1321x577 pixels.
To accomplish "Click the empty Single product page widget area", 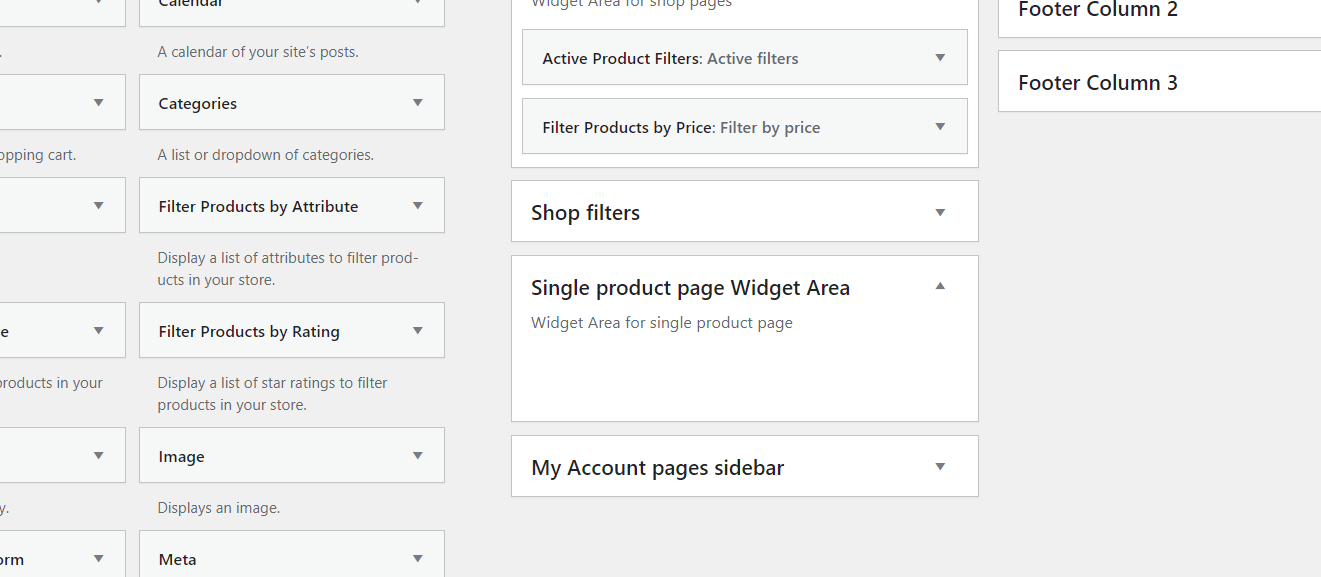I will [744, 378].
